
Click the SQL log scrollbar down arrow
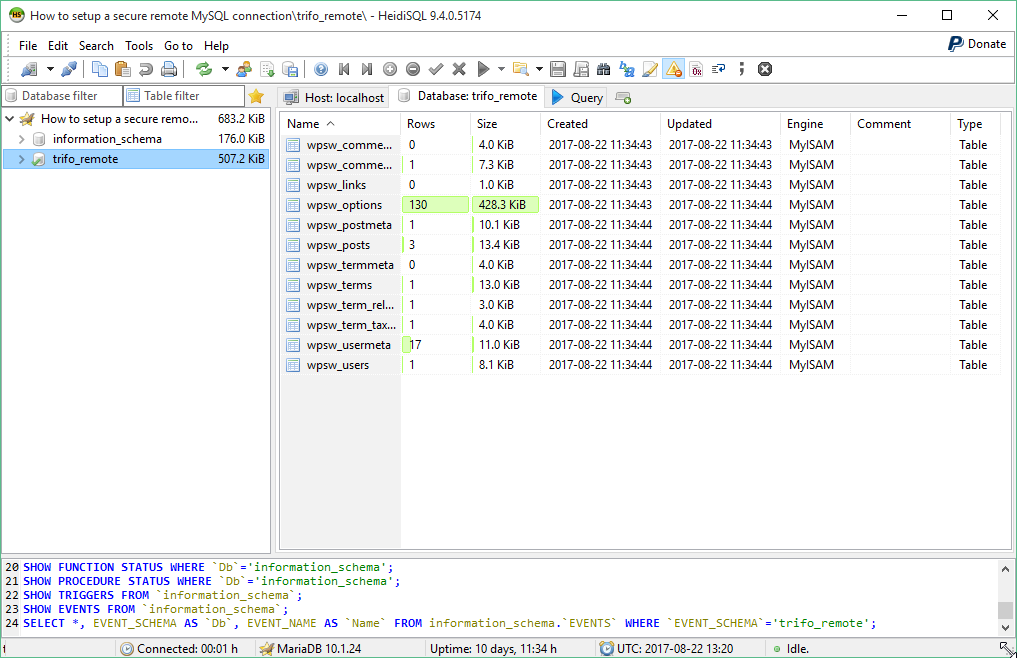click(x=1005, y=628)
